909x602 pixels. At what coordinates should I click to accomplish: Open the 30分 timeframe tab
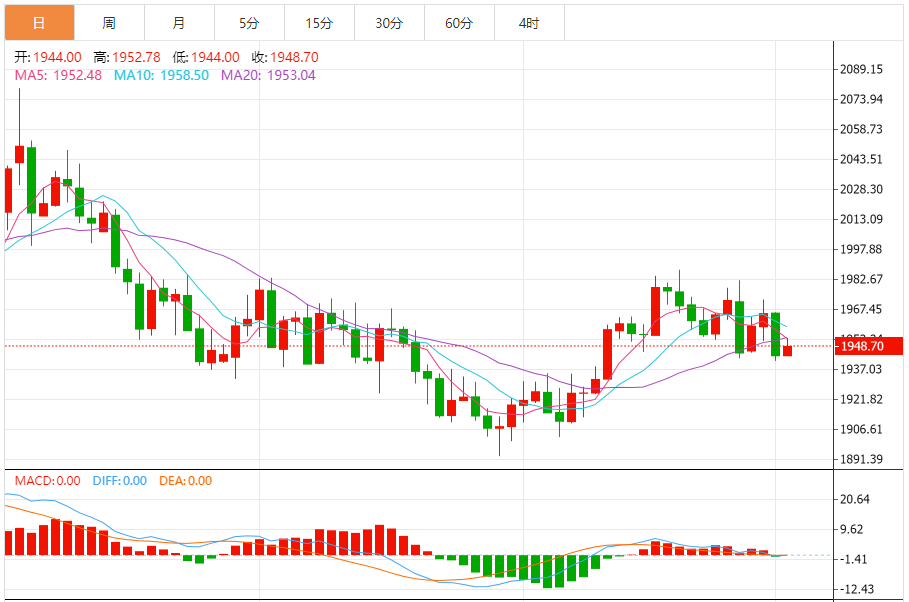coord(389,23)
